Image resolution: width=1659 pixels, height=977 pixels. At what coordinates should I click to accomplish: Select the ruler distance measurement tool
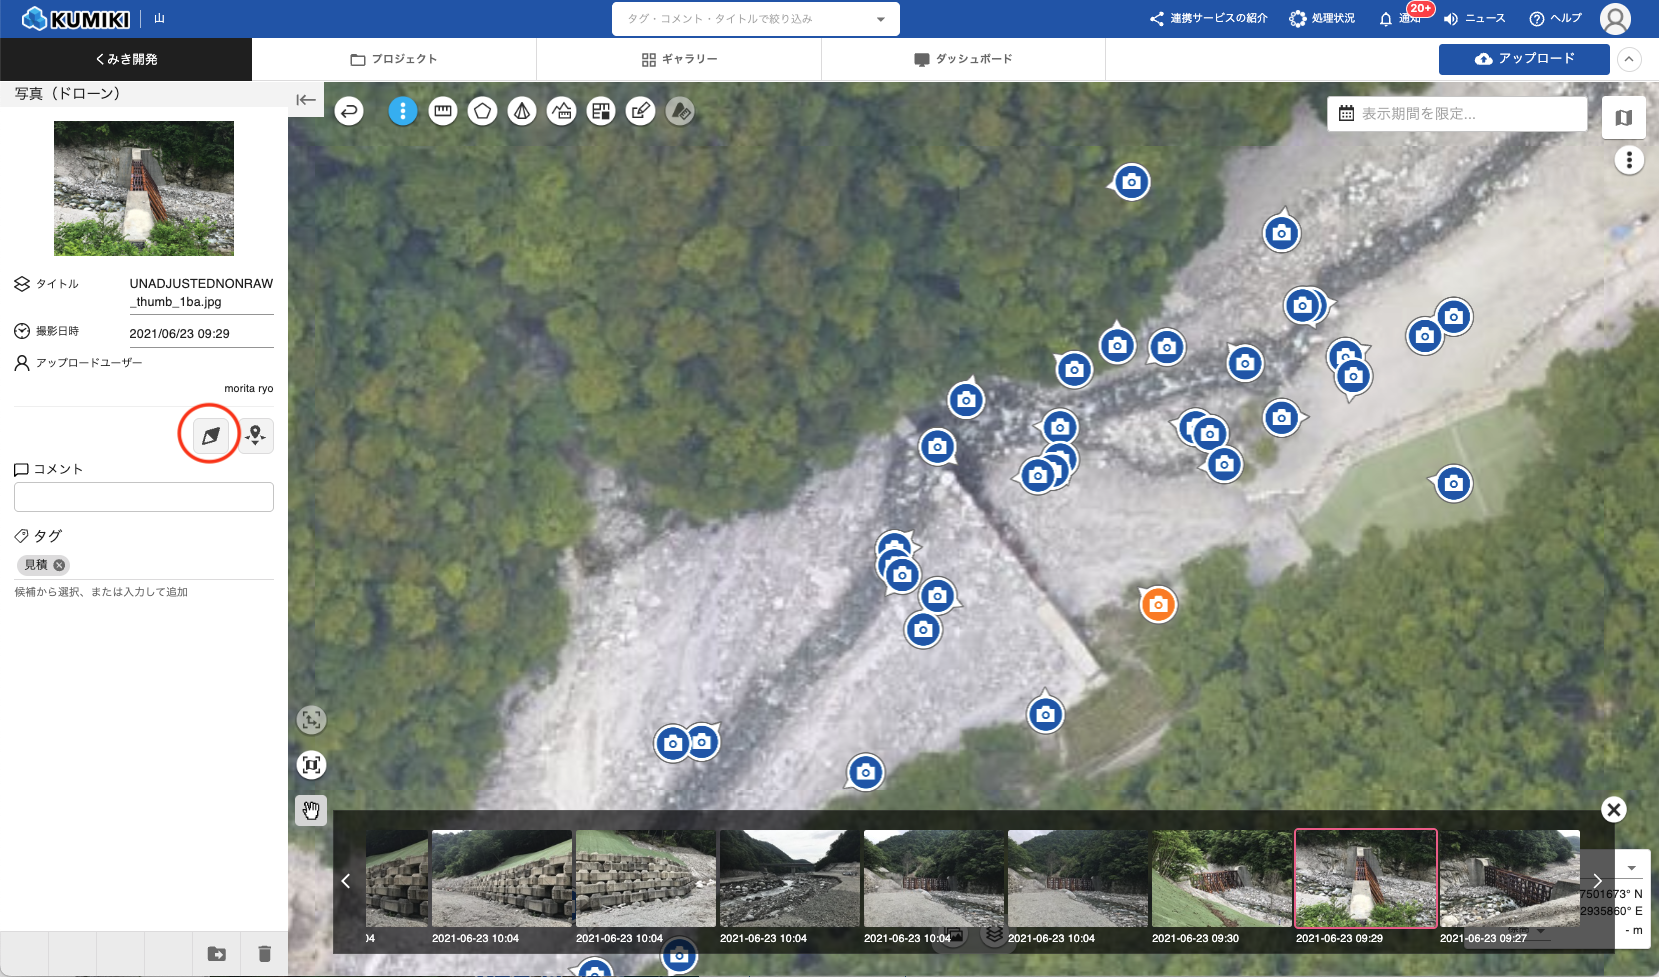pyautogui.click(x=443, y=111)
